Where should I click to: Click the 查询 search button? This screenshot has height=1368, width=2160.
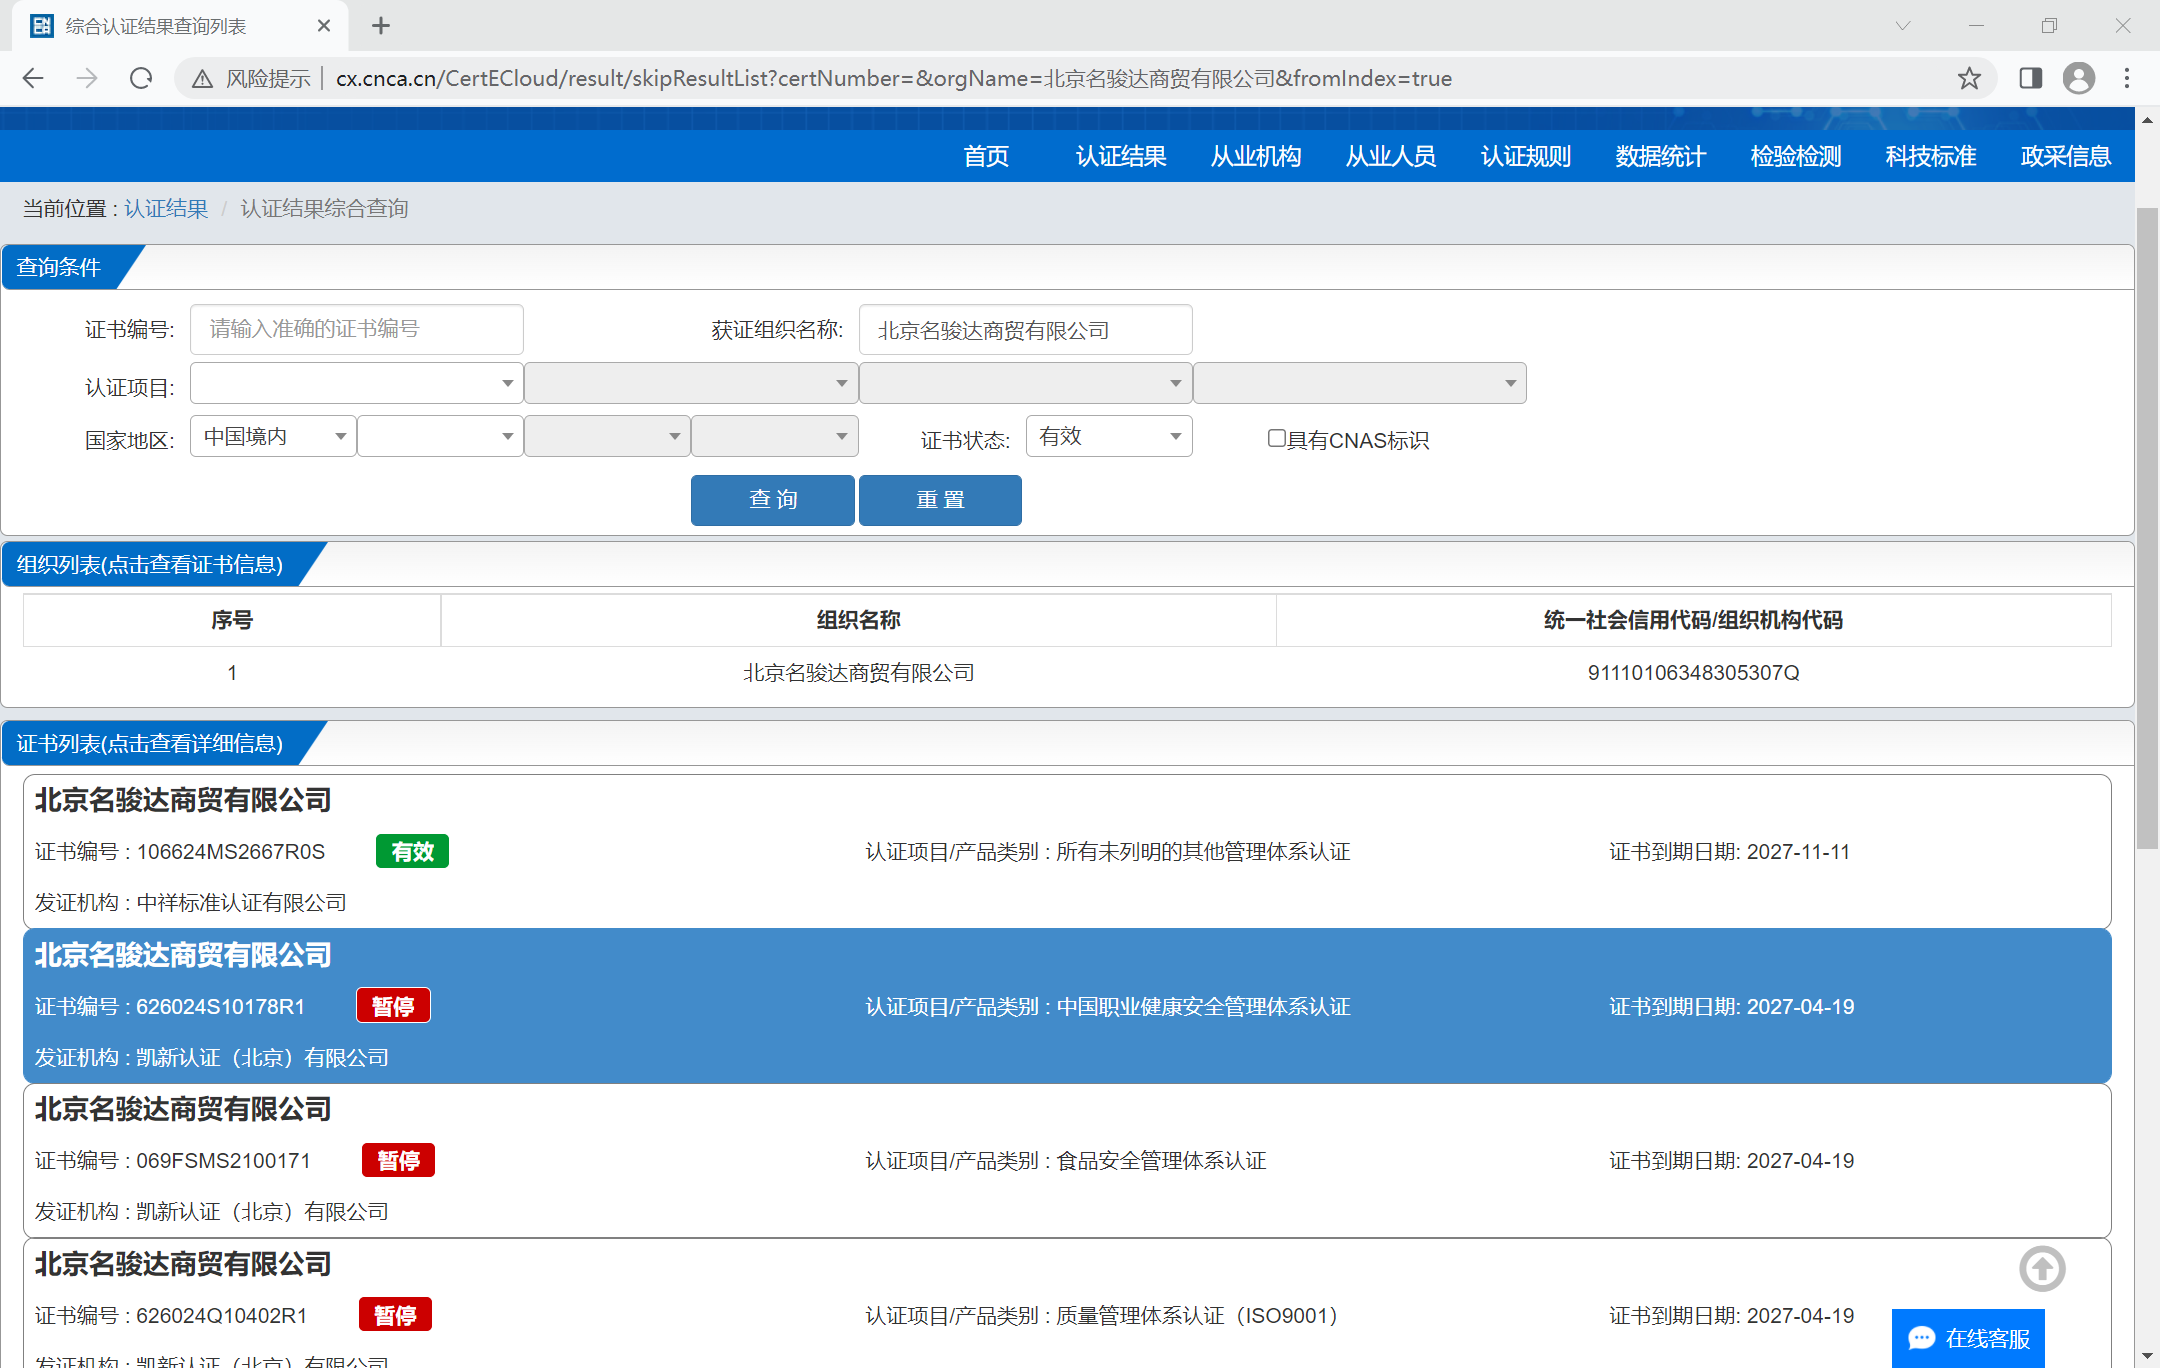click(x=773, y=500)
